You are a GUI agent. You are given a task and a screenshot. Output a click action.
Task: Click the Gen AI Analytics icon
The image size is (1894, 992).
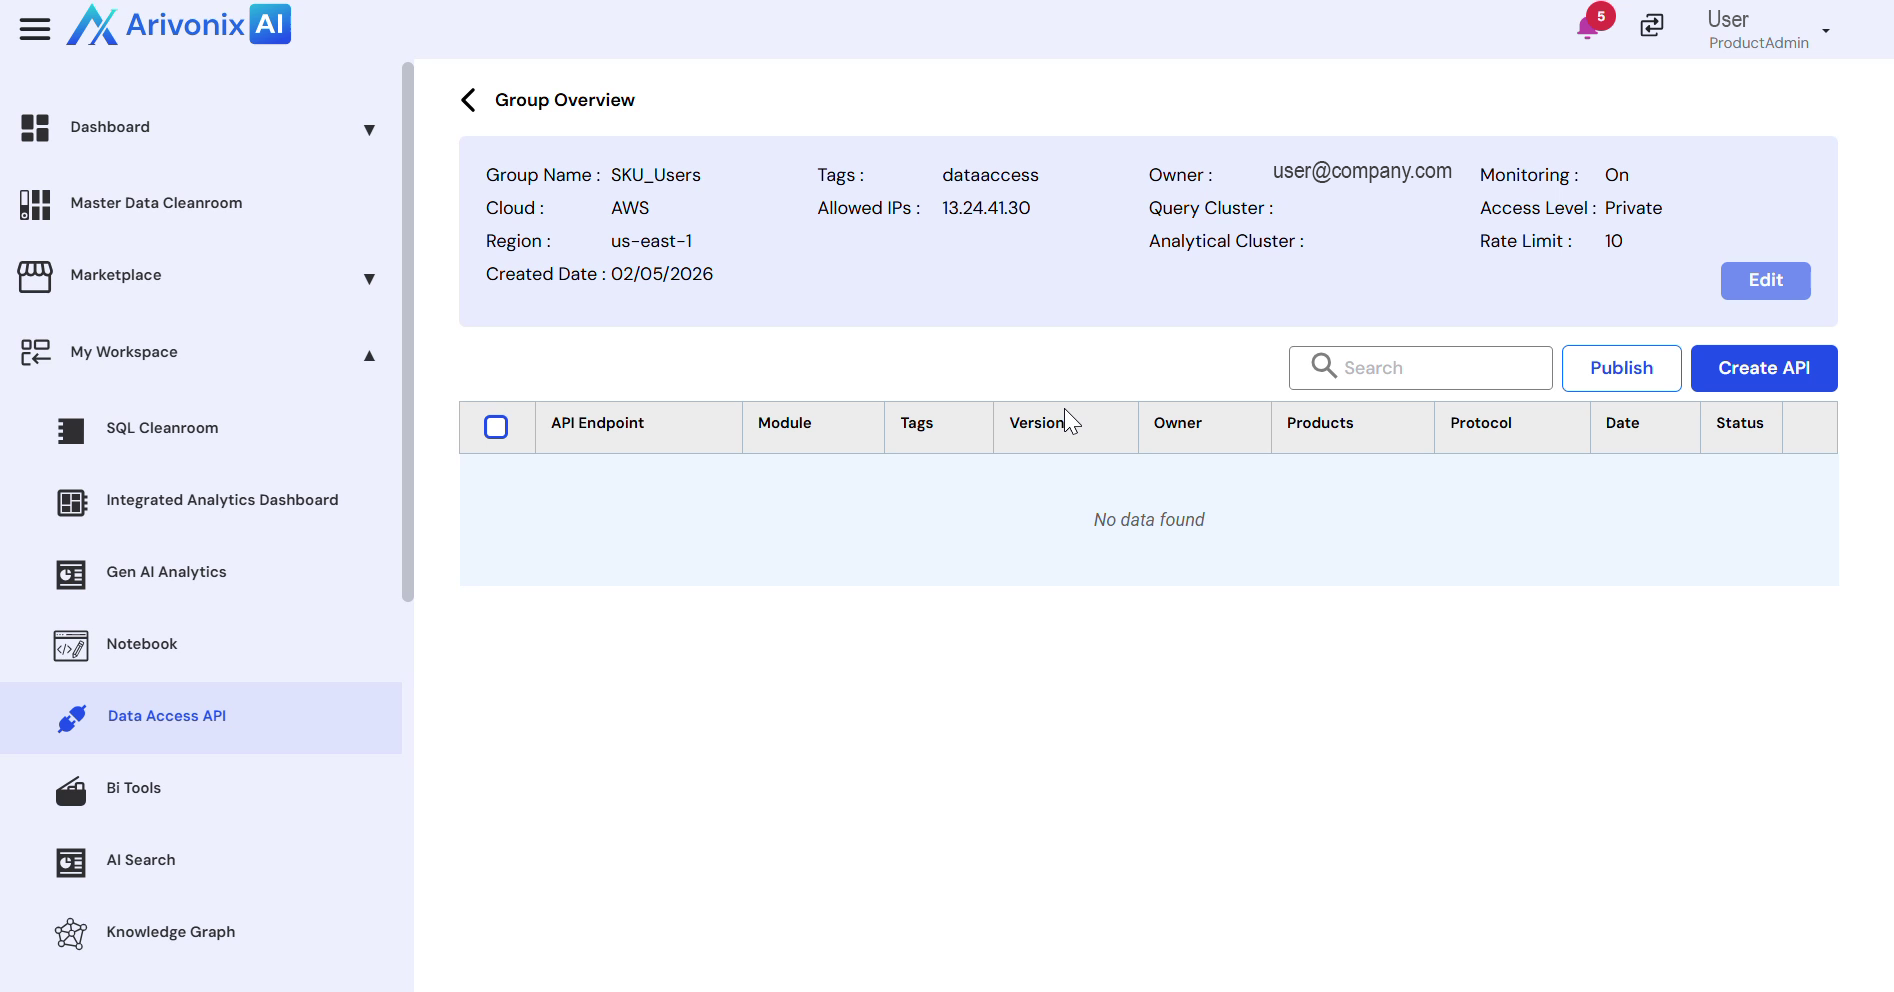coord(71,573)
